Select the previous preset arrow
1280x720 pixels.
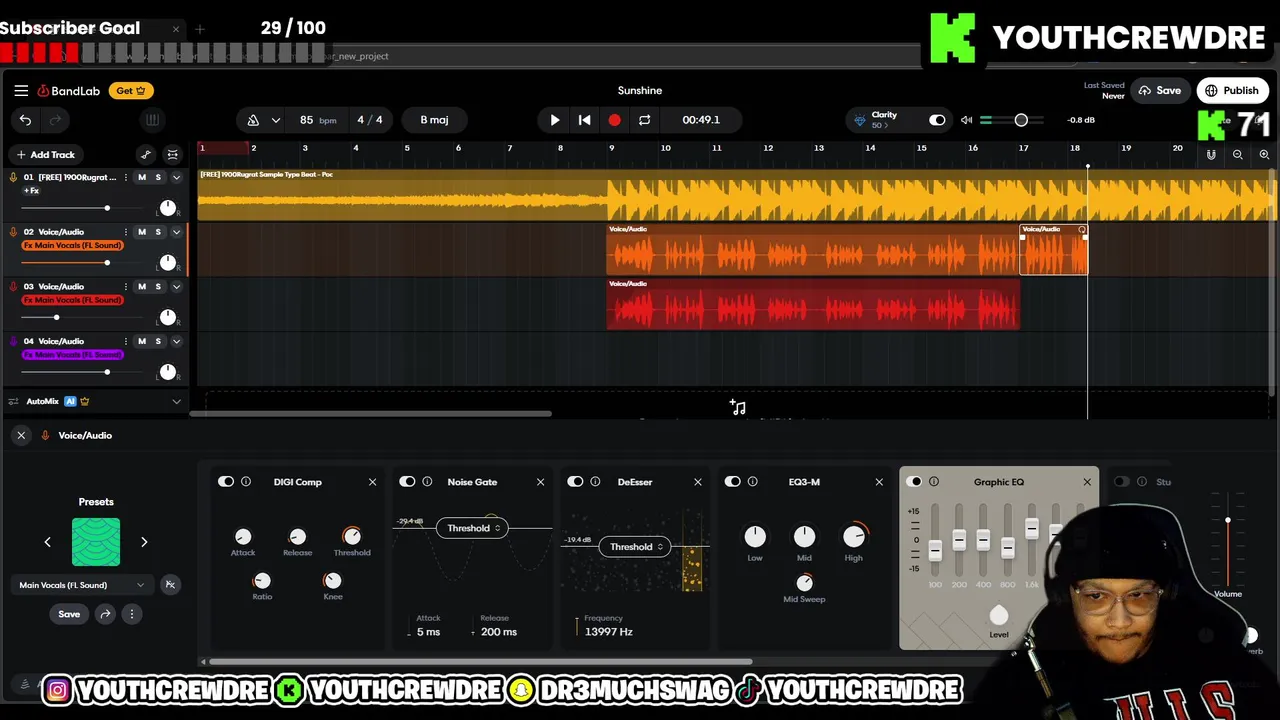[x=47, y=542]
